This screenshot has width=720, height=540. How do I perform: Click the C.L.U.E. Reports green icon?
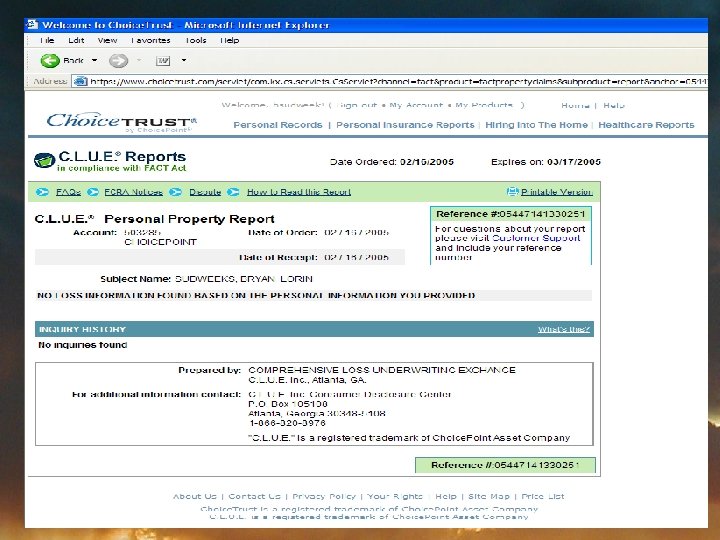coord(45,161)
